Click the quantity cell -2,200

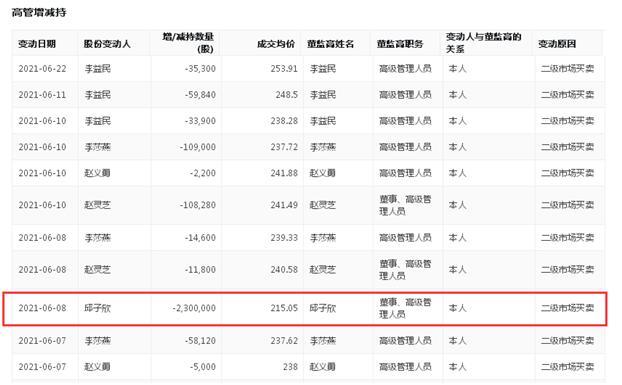[x=203, y=173]
